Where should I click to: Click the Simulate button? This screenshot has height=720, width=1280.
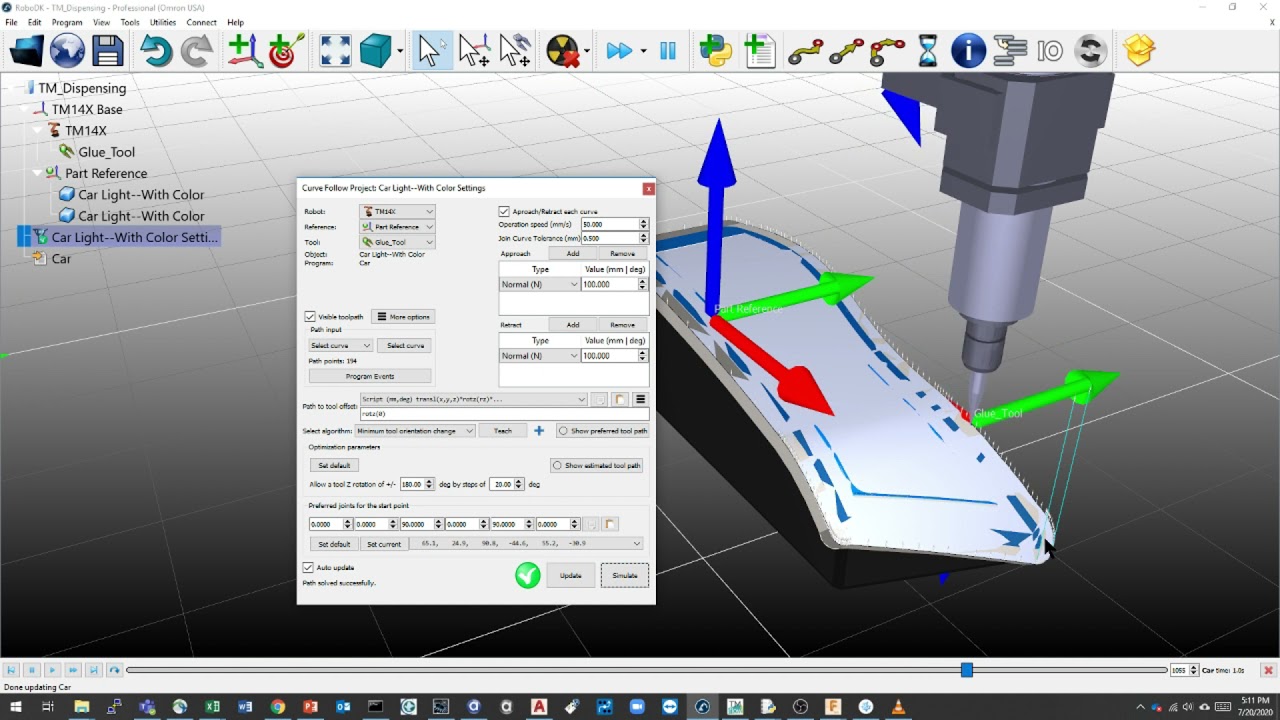point(625,575)
